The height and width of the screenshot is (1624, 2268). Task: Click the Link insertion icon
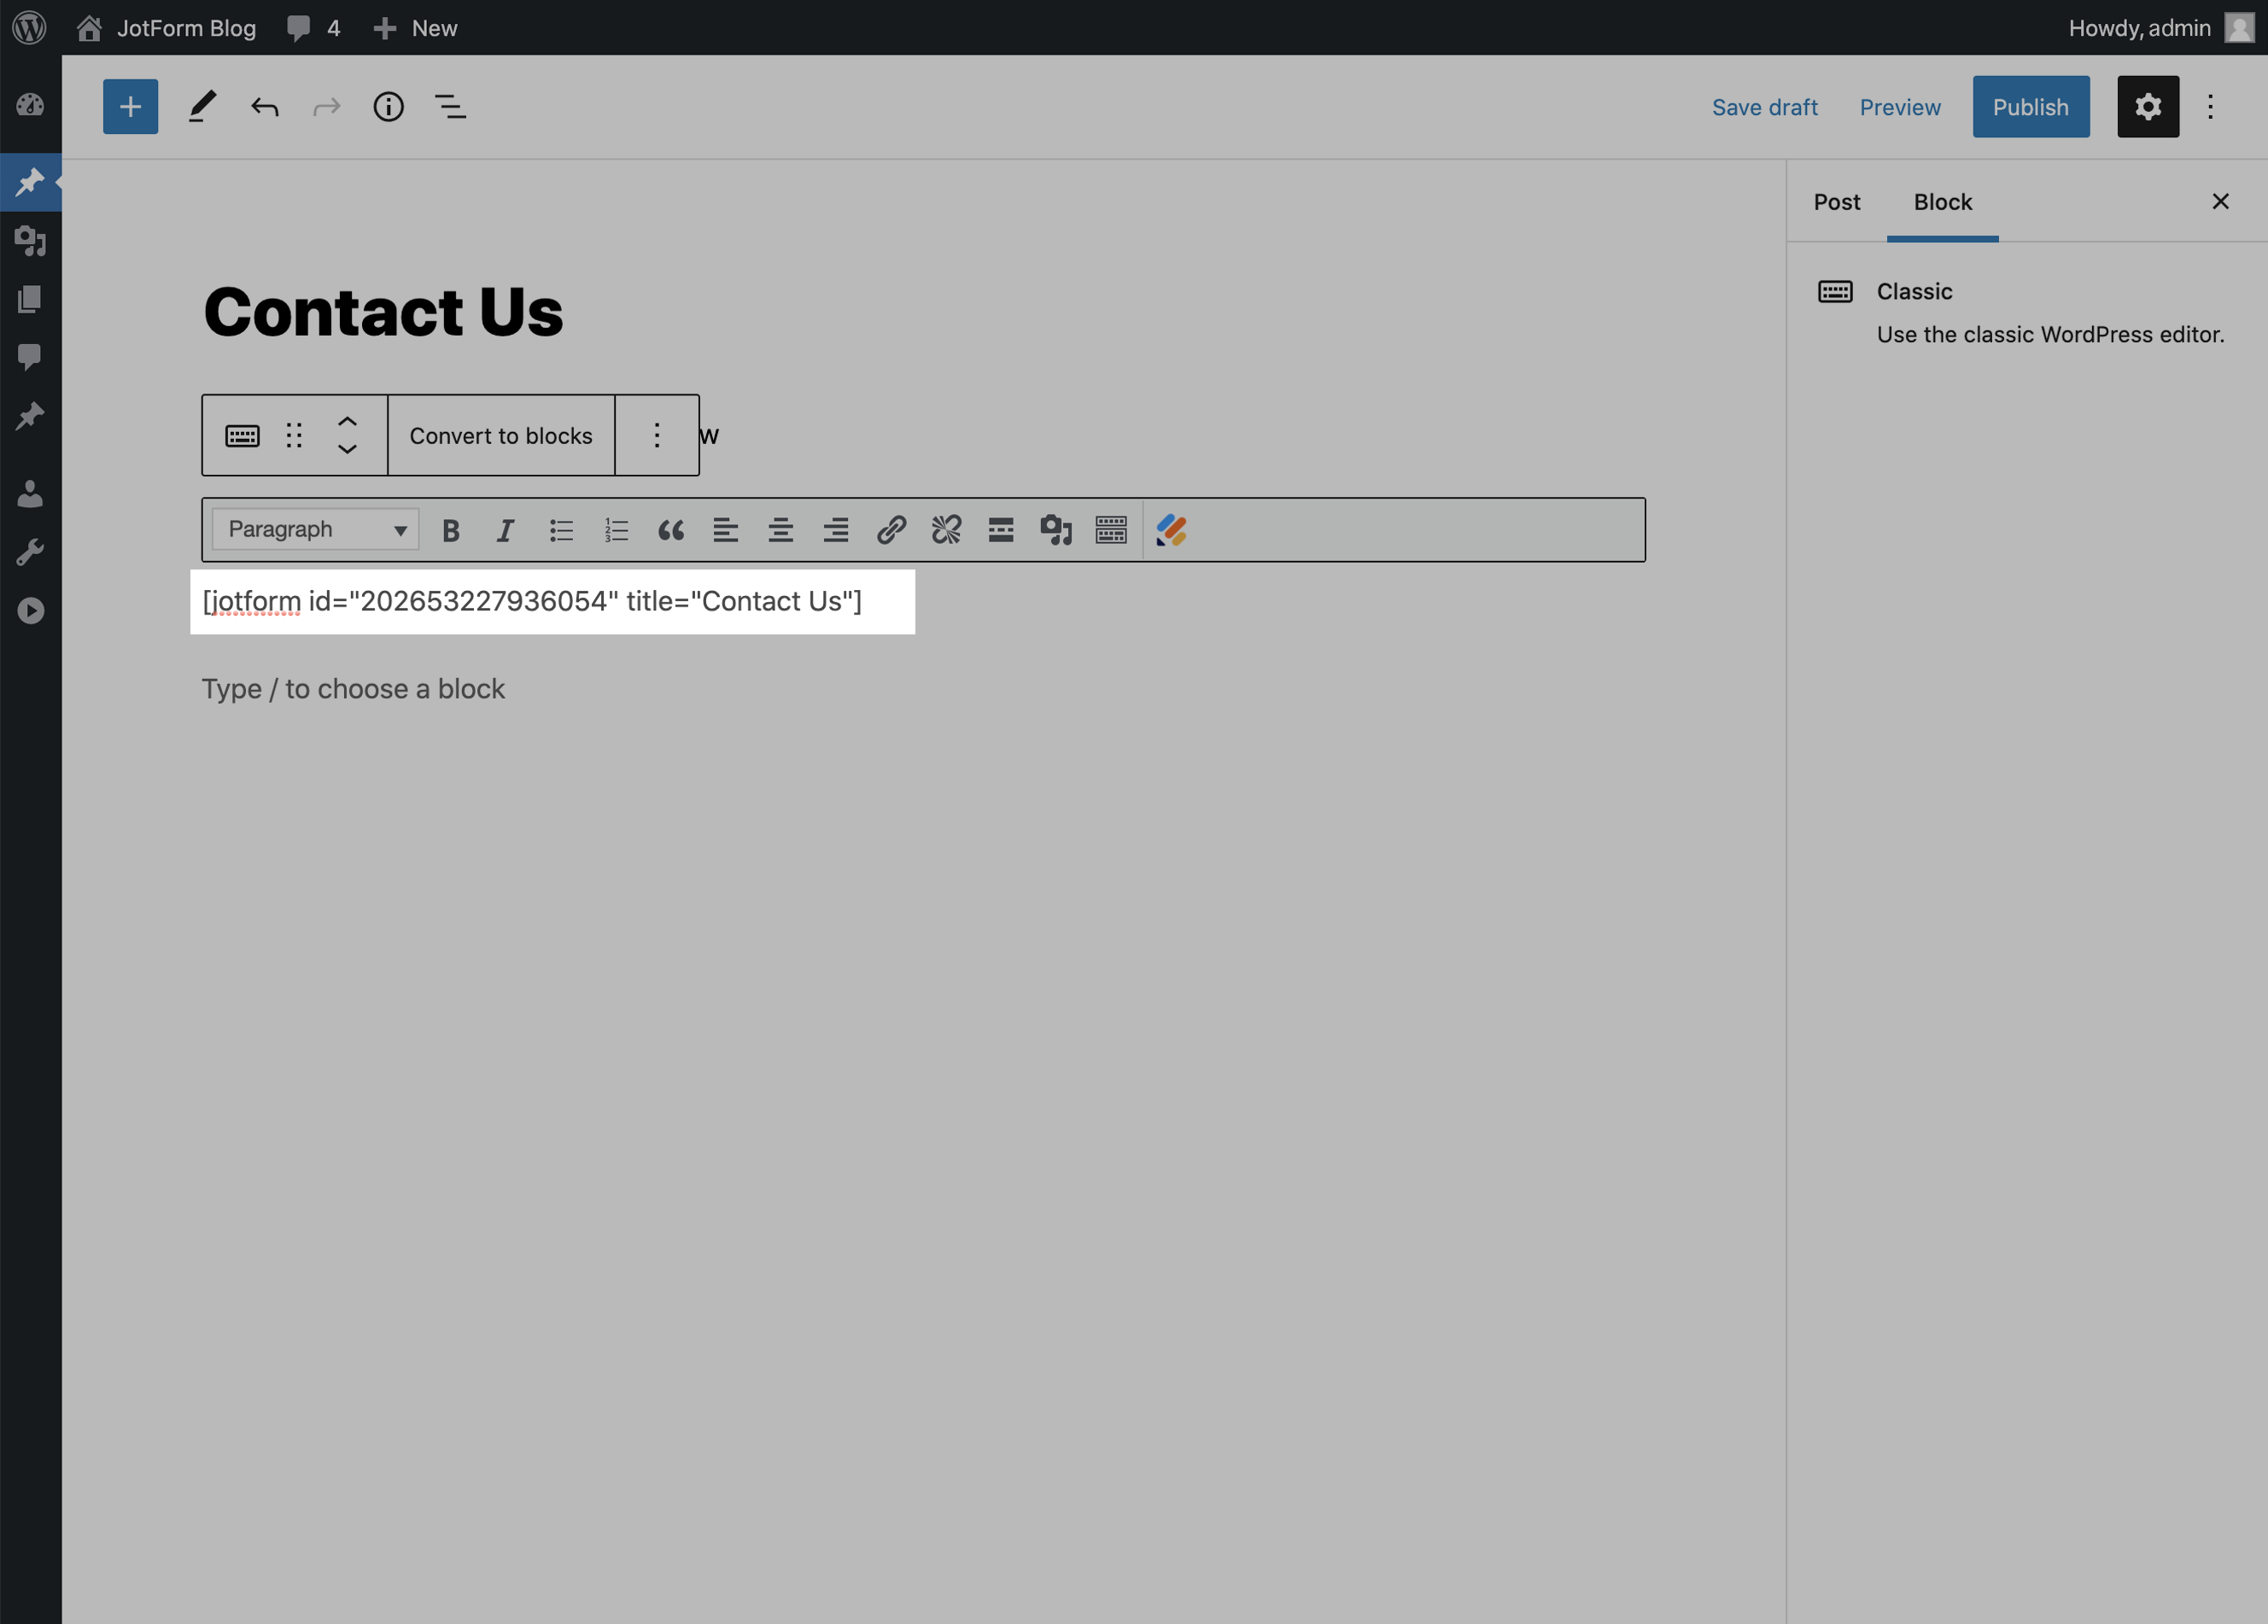890,529
